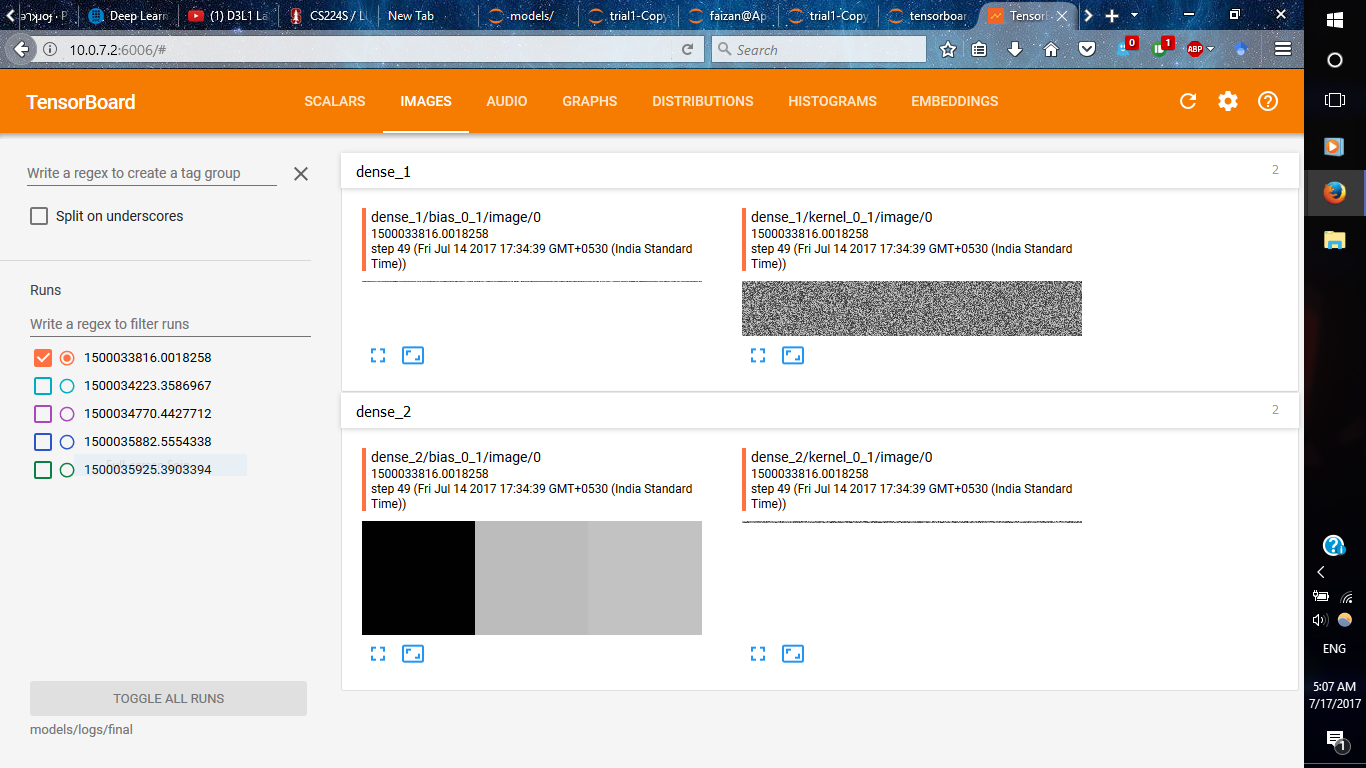Viewport: 1366px width, 768px height.
Task: Click aspect-ratio icon under dense_2/bias_0_1 image
Action: 413,653
